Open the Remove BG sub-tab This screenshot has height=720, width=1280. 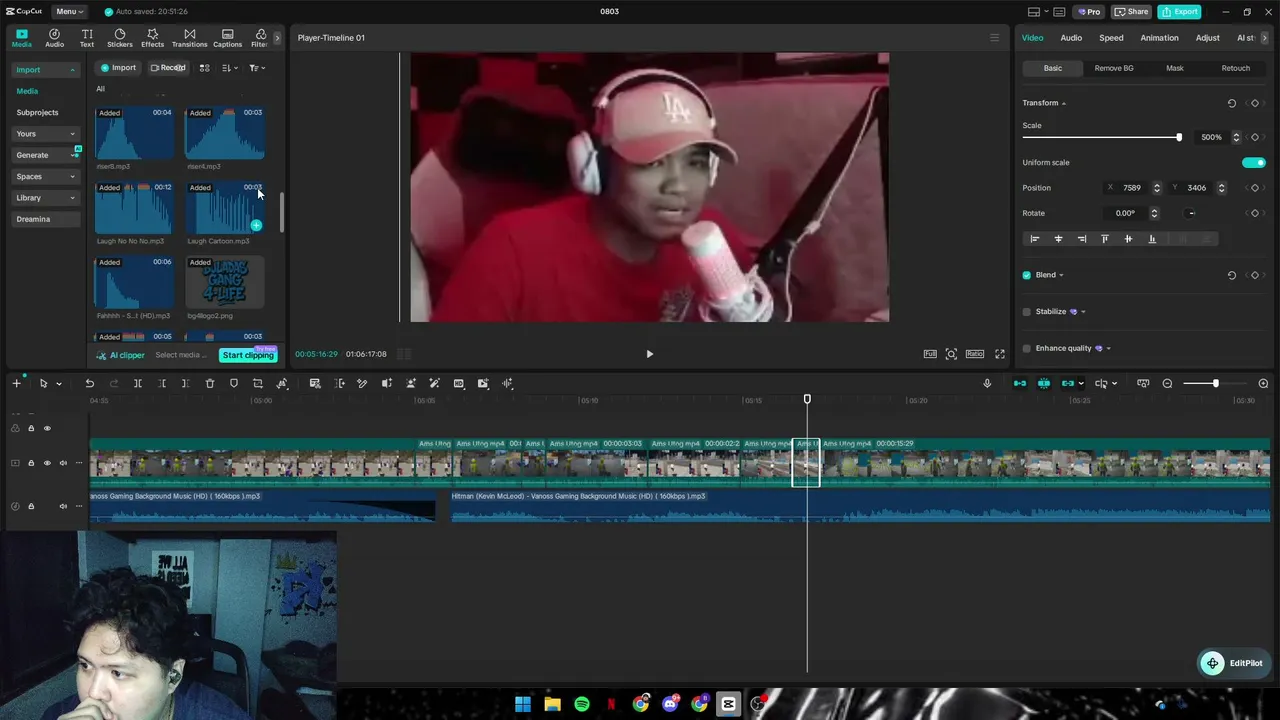click(x=1114, y=68)
